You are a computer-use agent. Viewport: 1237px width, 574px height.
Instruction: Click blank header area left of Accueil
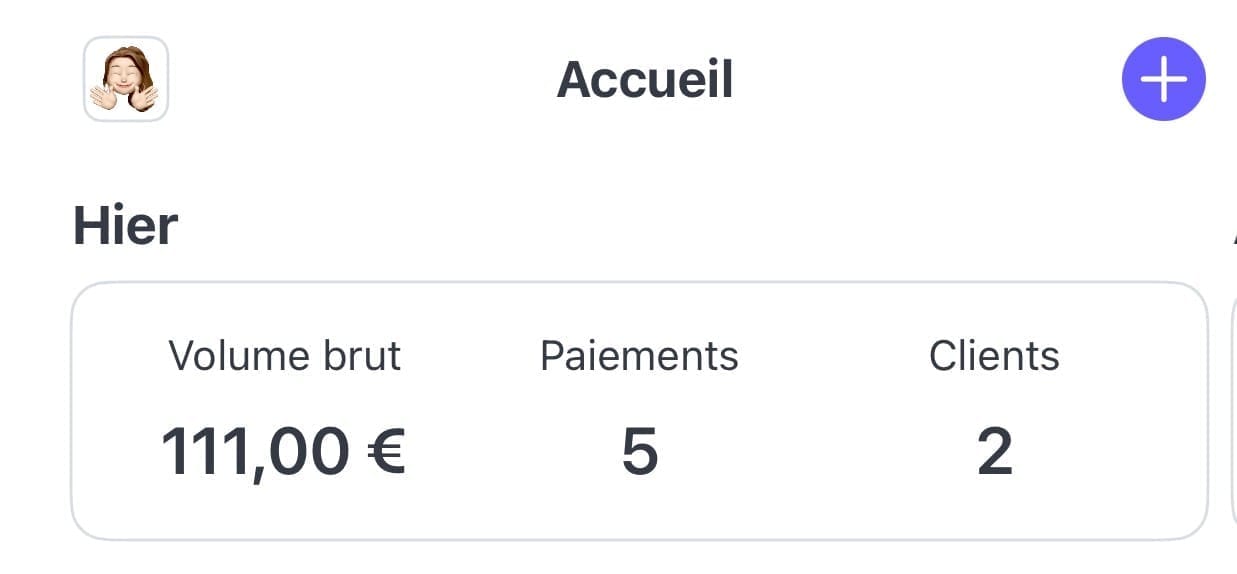(x=360, y=80)
